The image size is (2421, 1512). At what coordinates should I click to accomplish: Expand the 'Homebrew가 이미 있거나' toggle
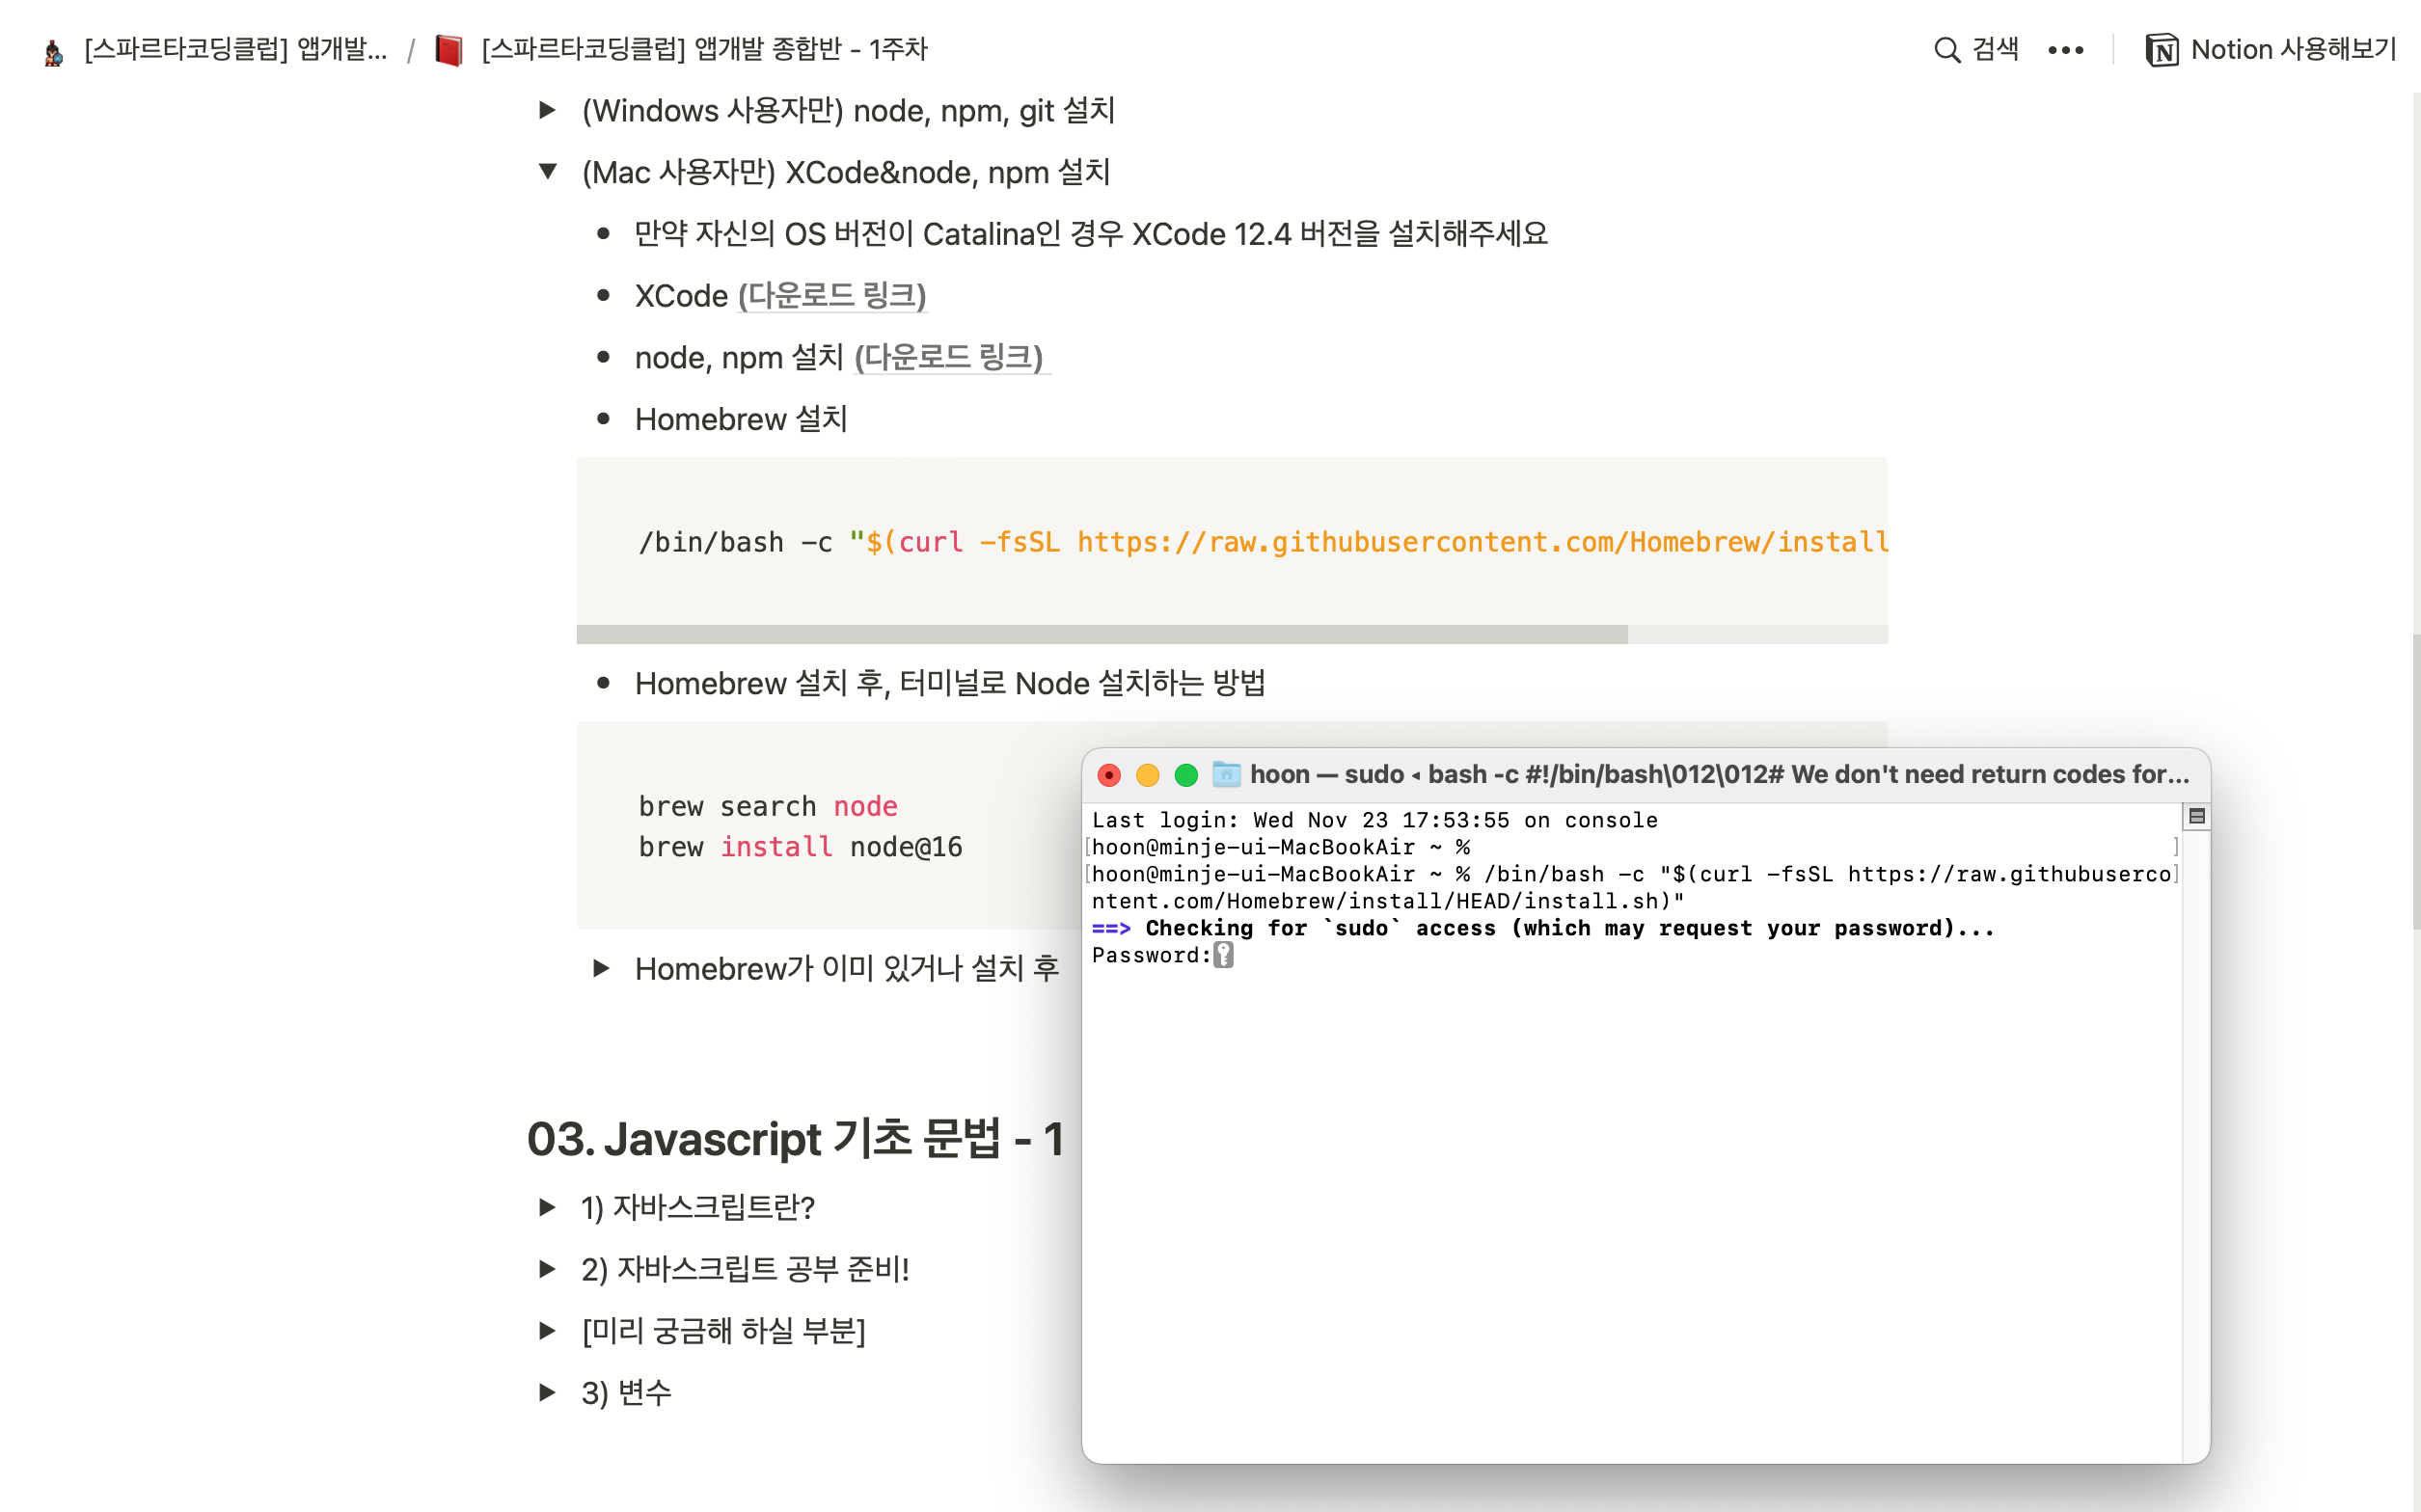pos(600,968)
